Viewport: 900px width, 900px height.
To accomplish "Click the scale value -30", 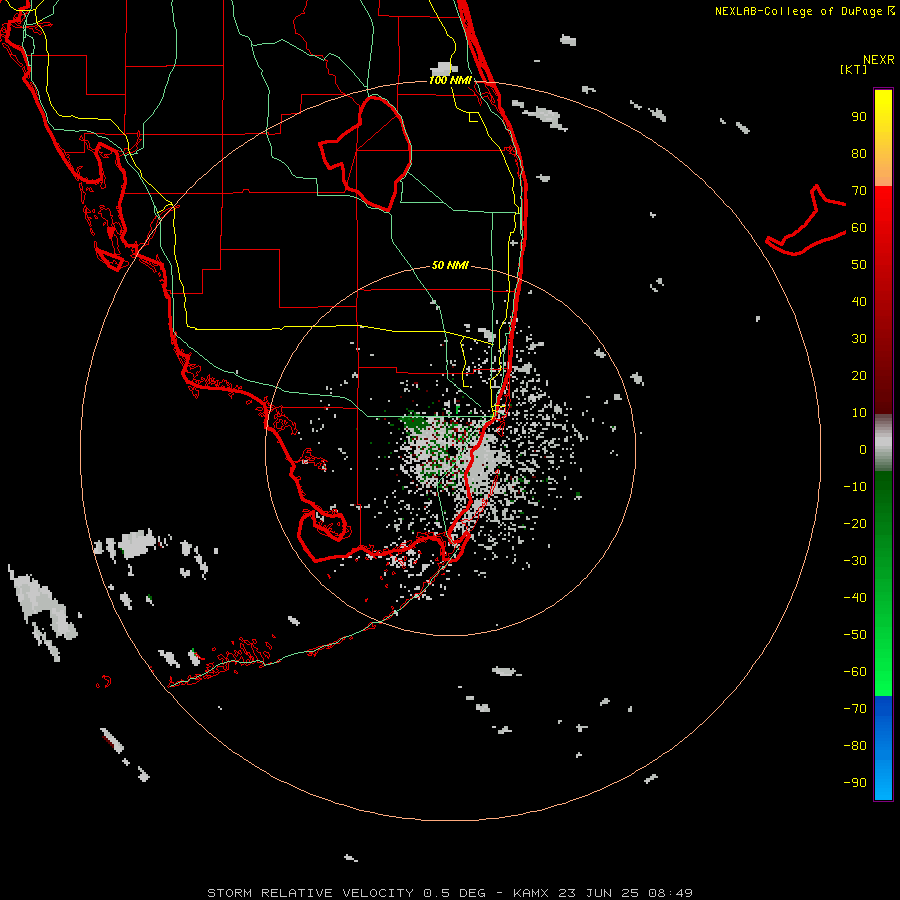I will coord(855,561).
